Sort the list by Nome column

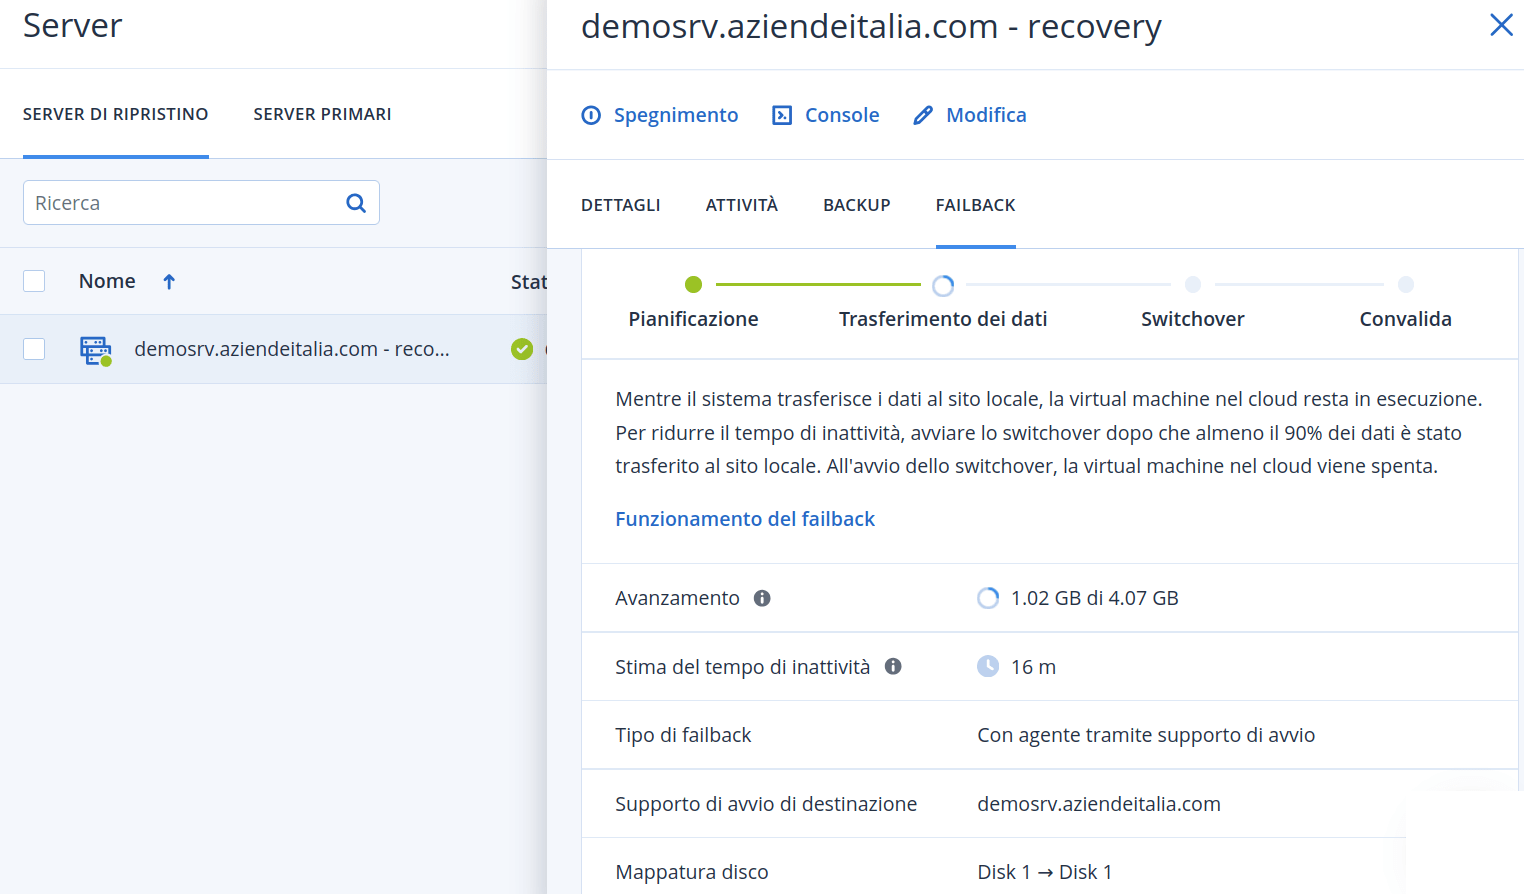107,281
